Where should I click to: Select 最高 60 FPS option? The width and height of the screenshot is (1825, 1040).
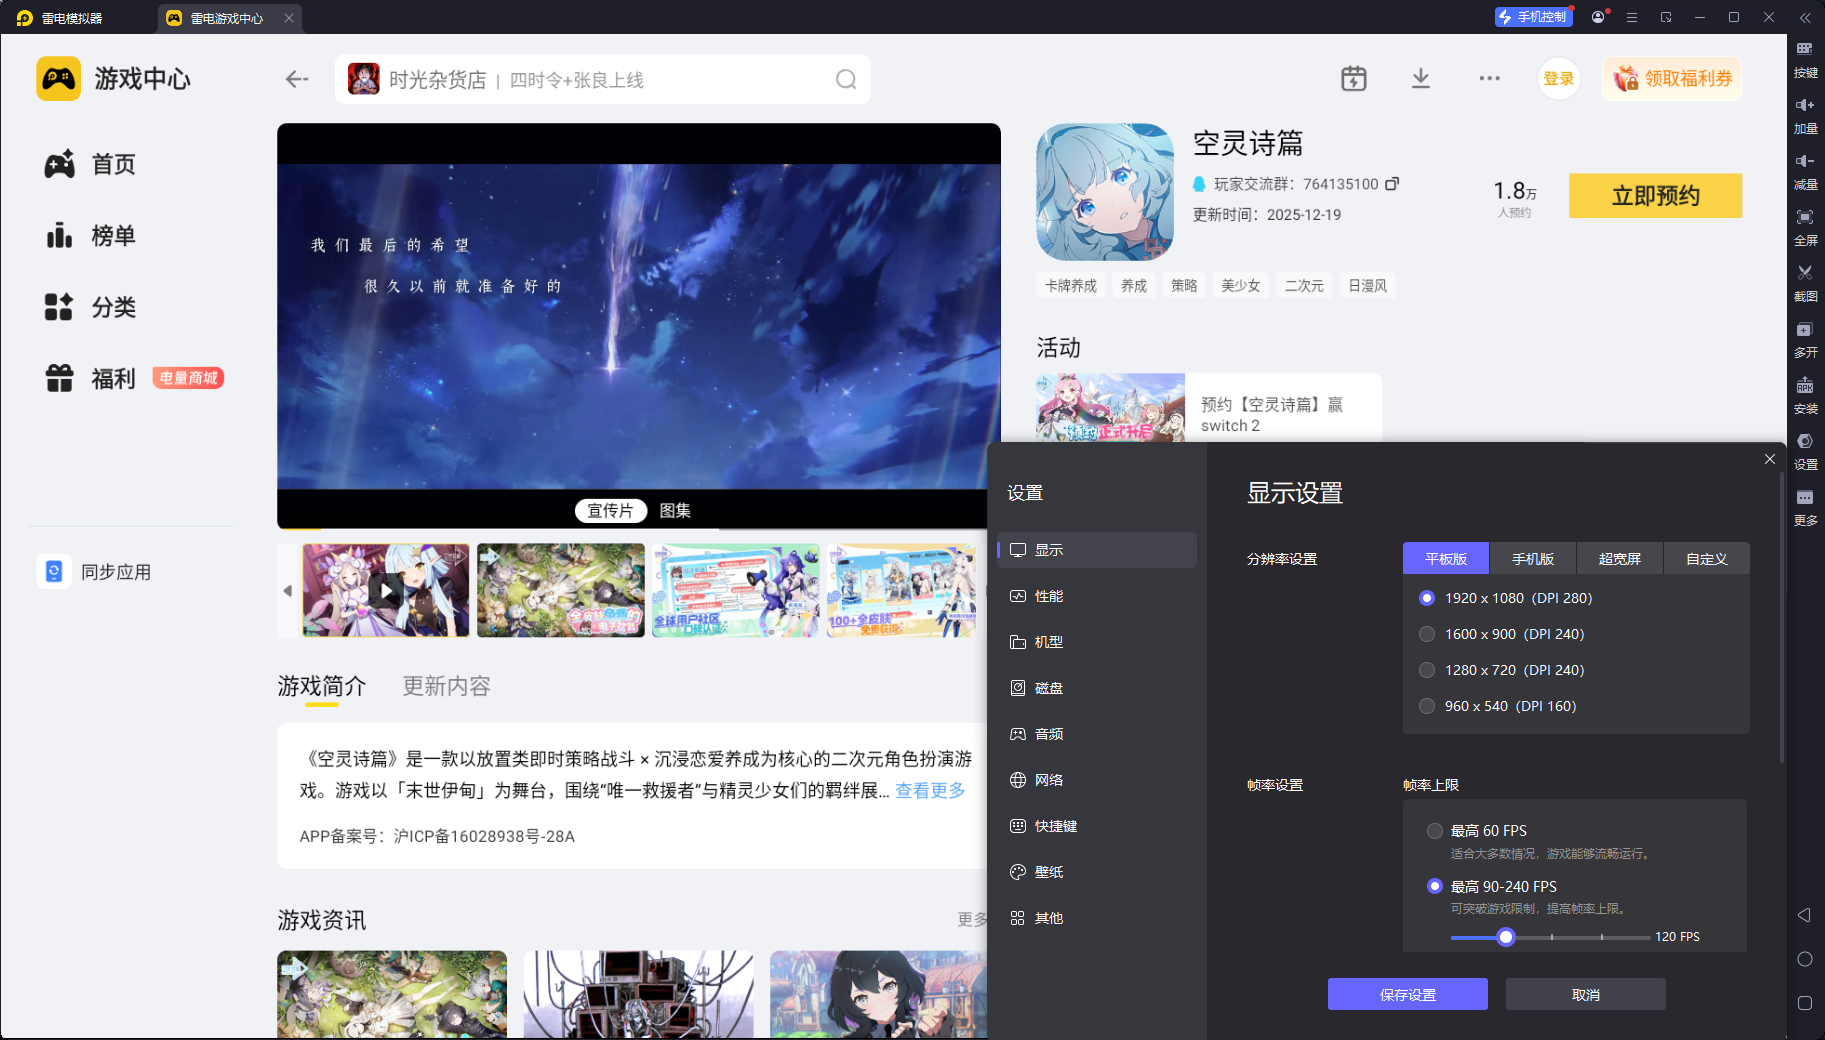point(1435,831)
